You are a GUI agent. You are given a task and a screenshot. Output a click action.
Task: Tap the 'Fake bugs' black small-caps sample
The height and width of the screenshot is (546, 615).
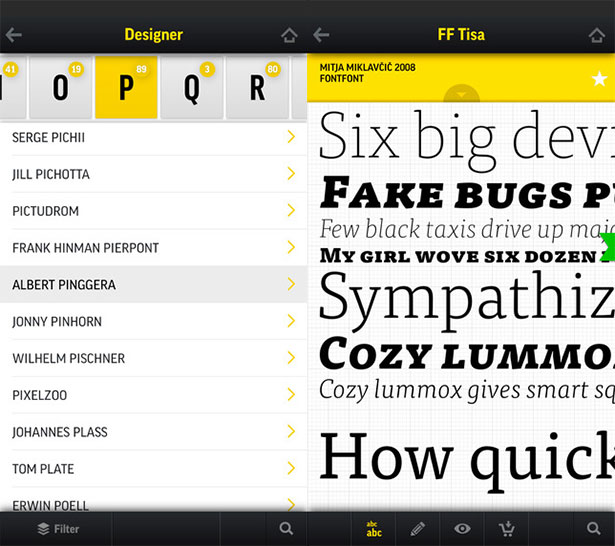tap(467, 193)
